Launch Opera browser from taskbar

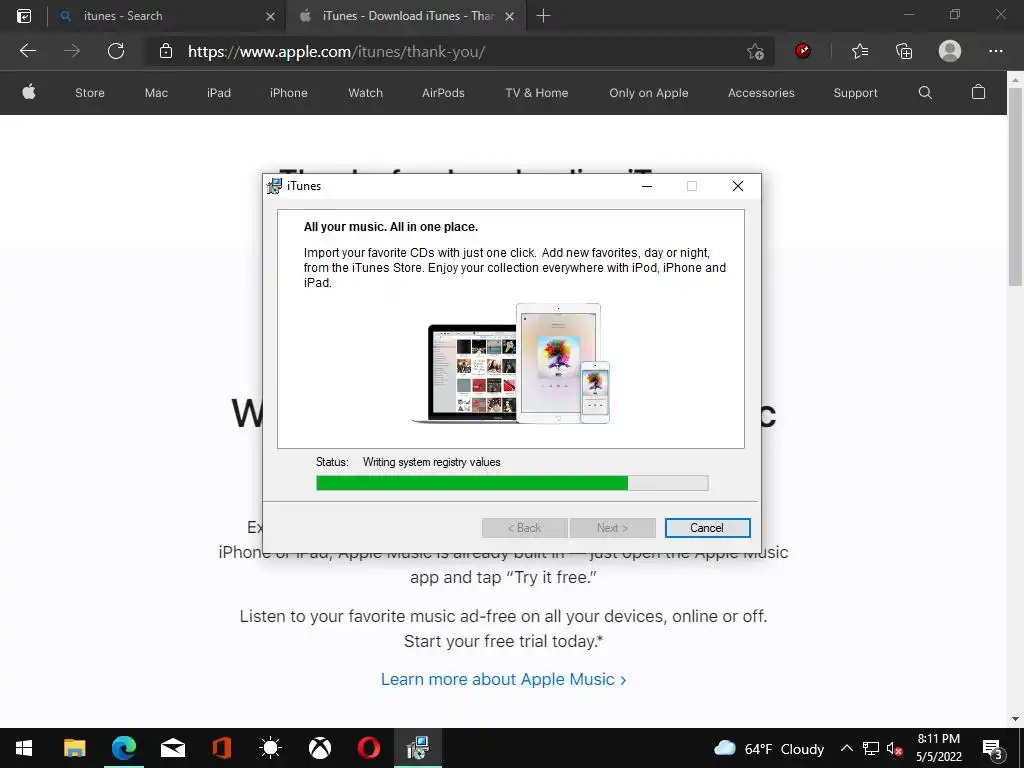(369, 748)
